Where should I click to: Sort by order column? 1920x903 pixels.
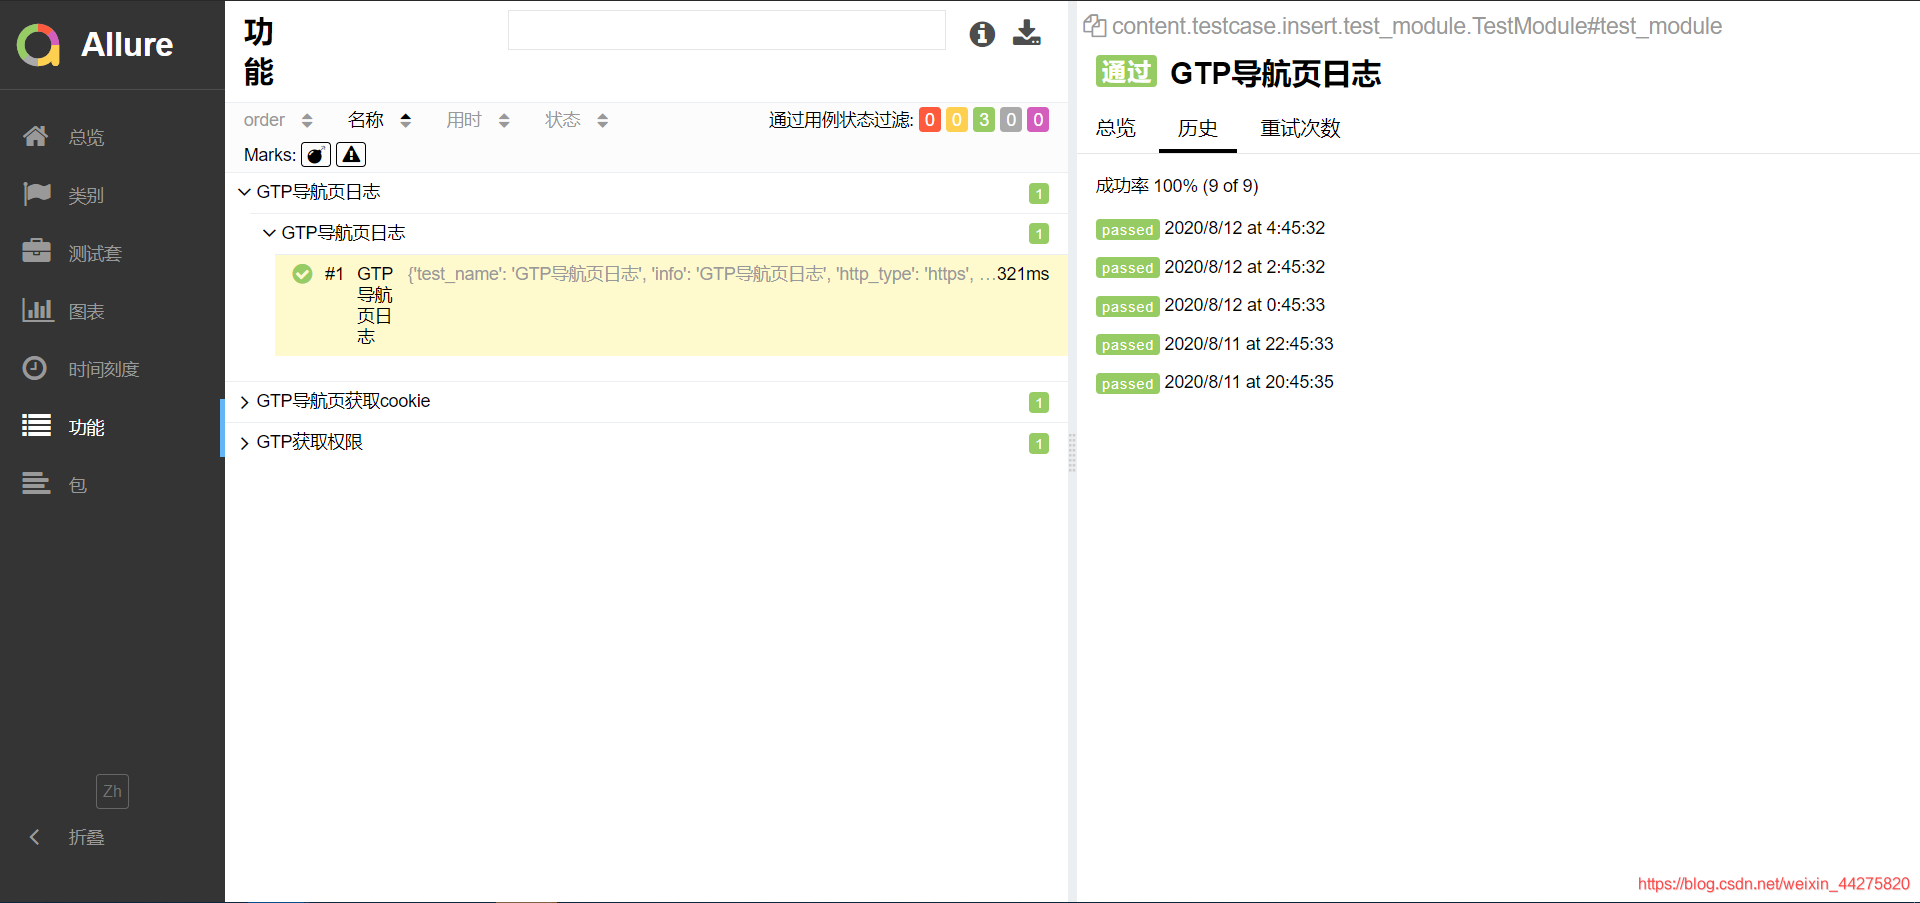point(278,120)
